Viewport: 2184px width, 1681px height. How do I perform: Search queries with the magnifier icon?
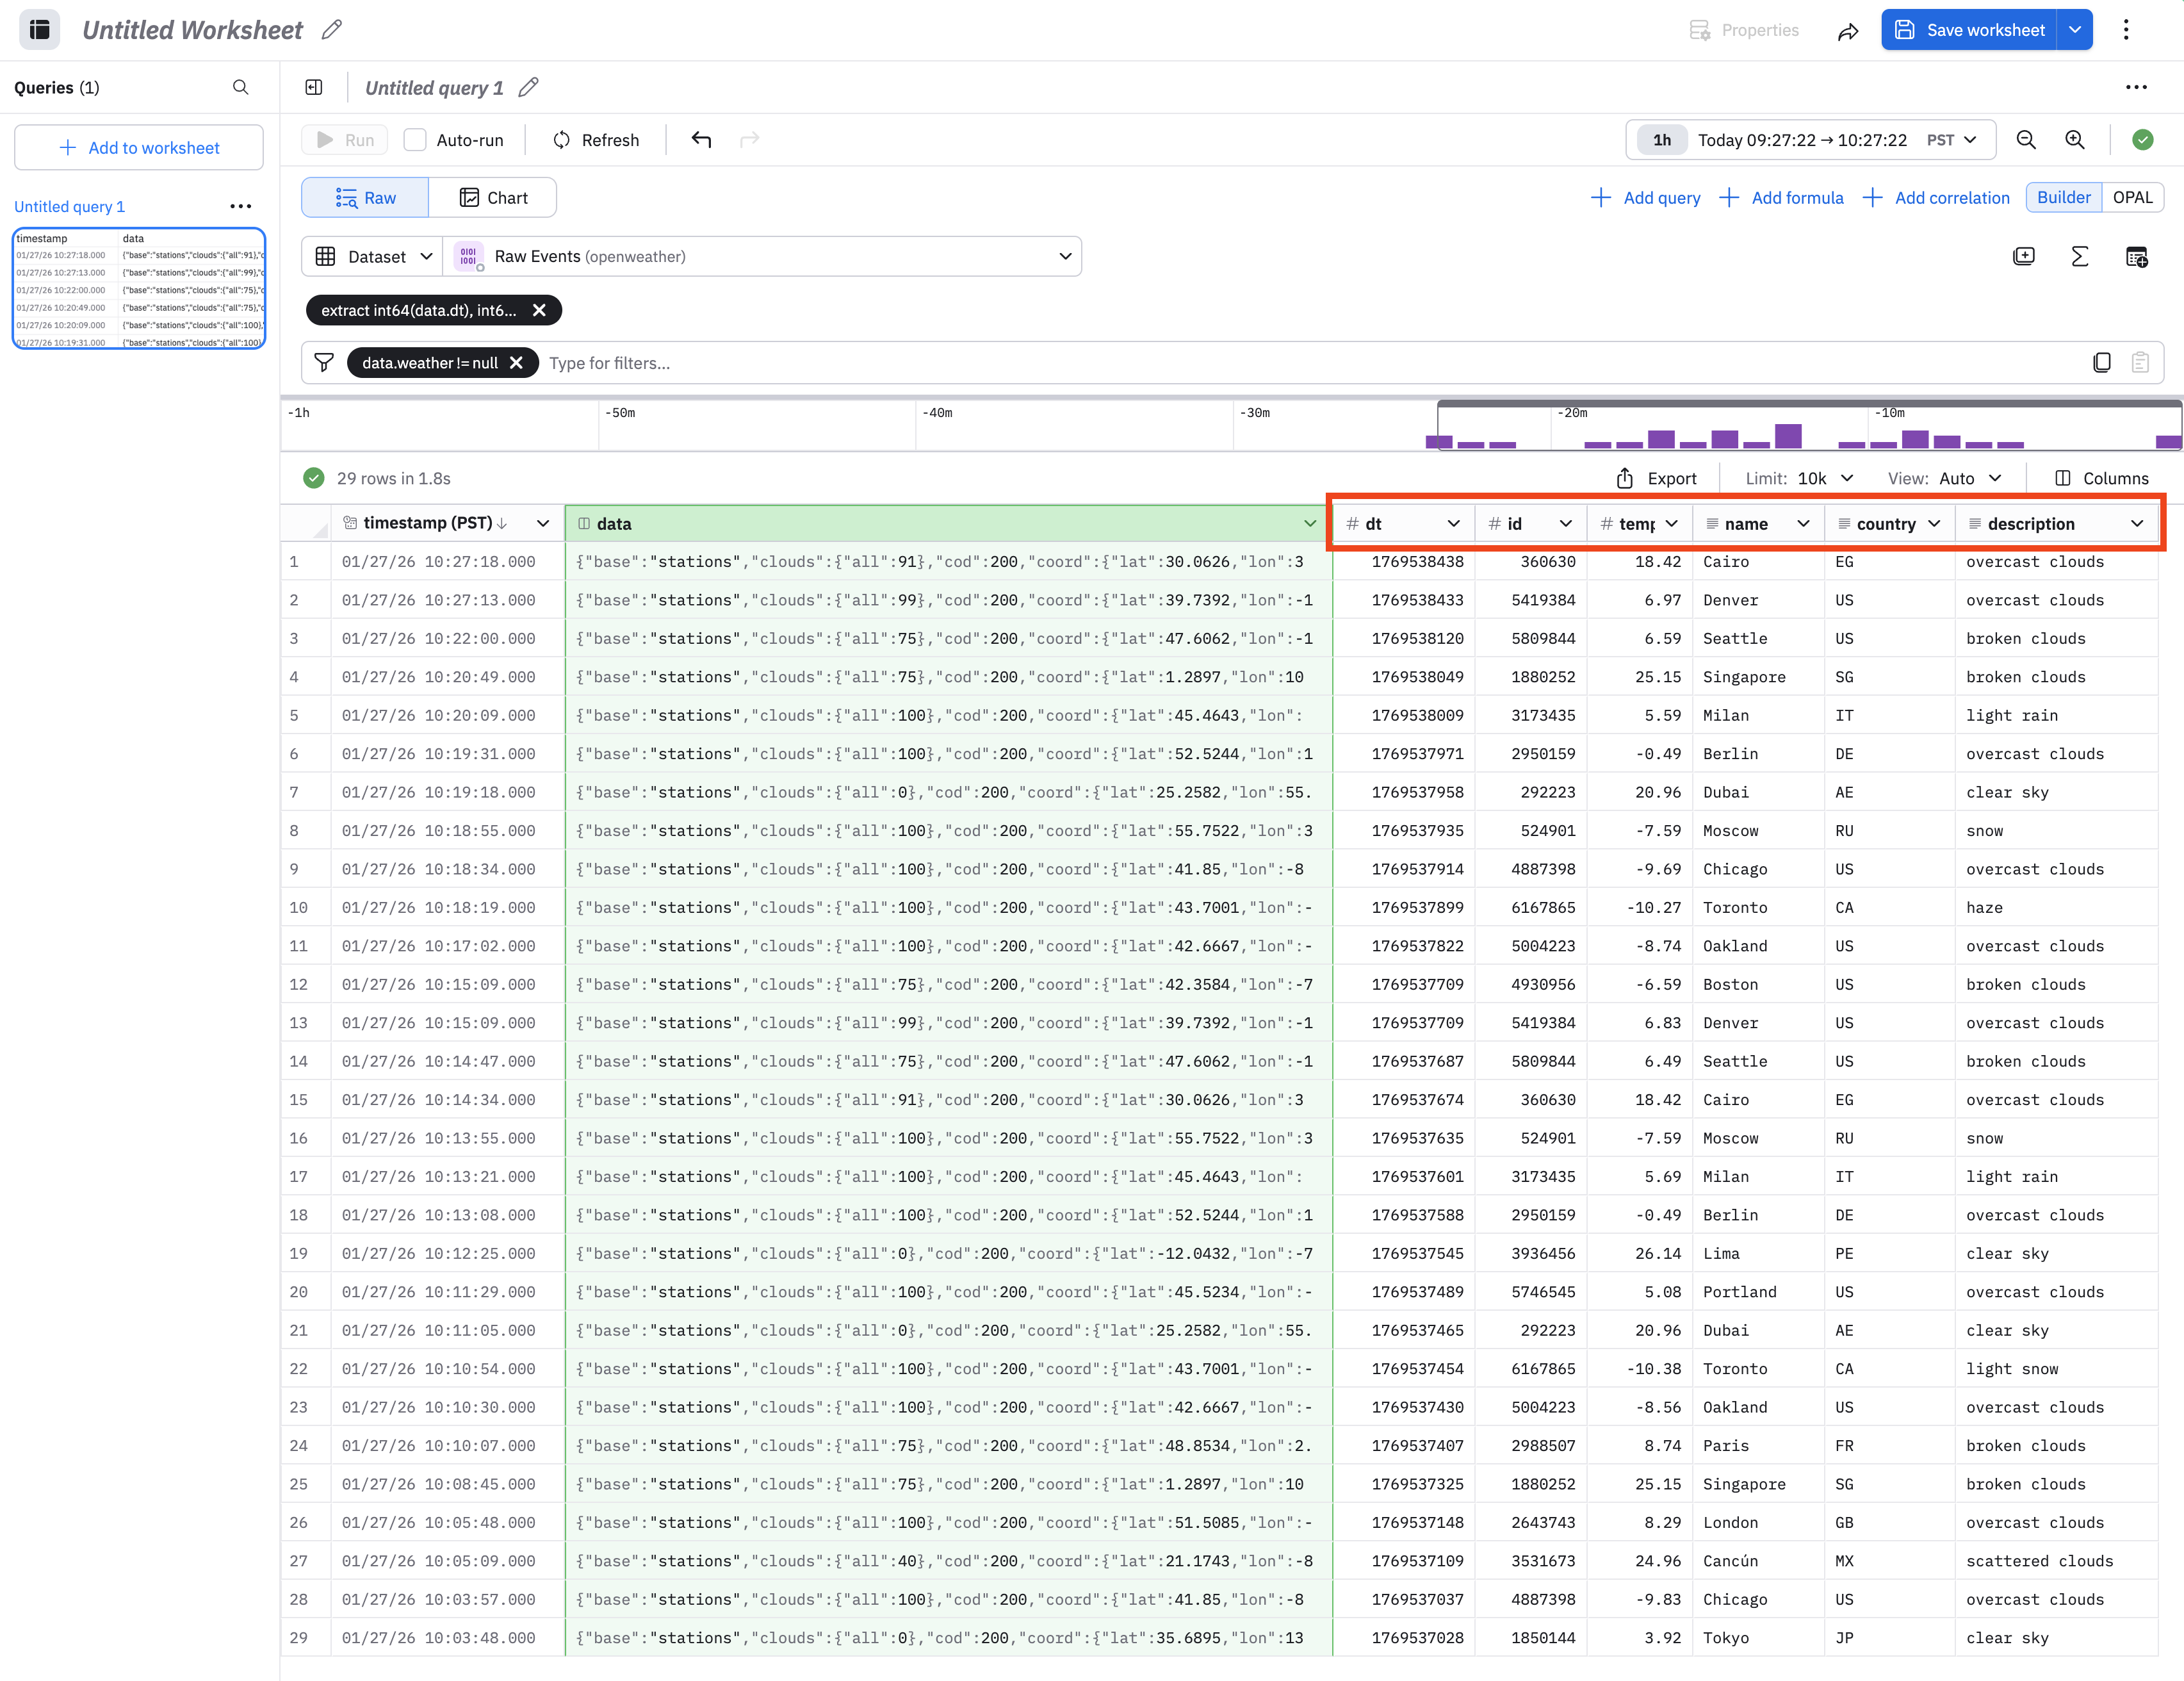coord(240,87)
